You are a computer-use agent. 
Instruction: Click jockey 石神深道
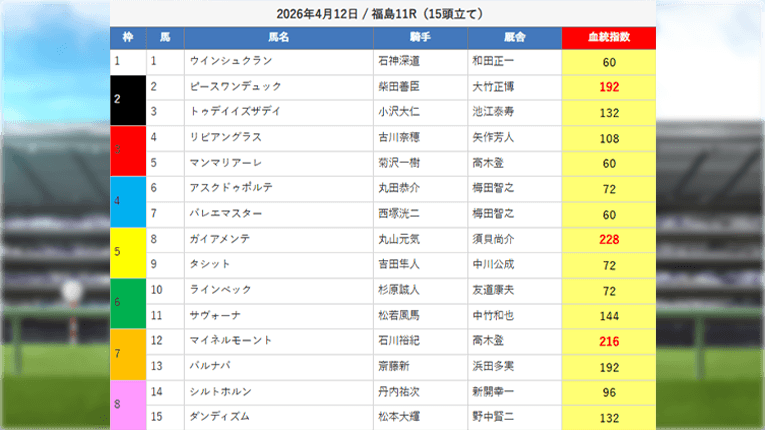pyautogui.click(x=399, y=61)
